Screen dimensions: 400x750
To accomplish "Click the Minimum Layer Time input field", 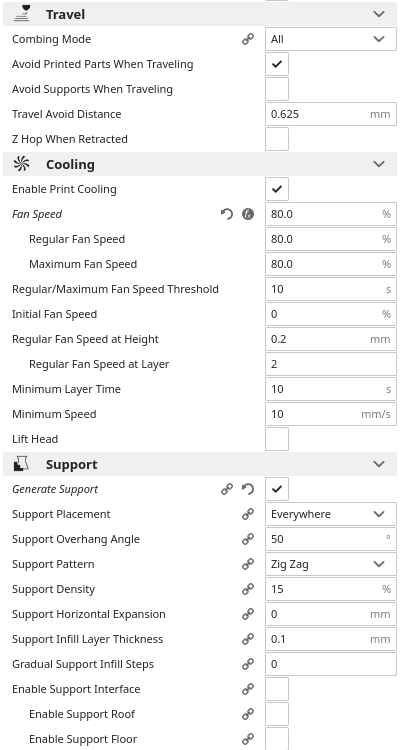I will click(x=331, y=389).
